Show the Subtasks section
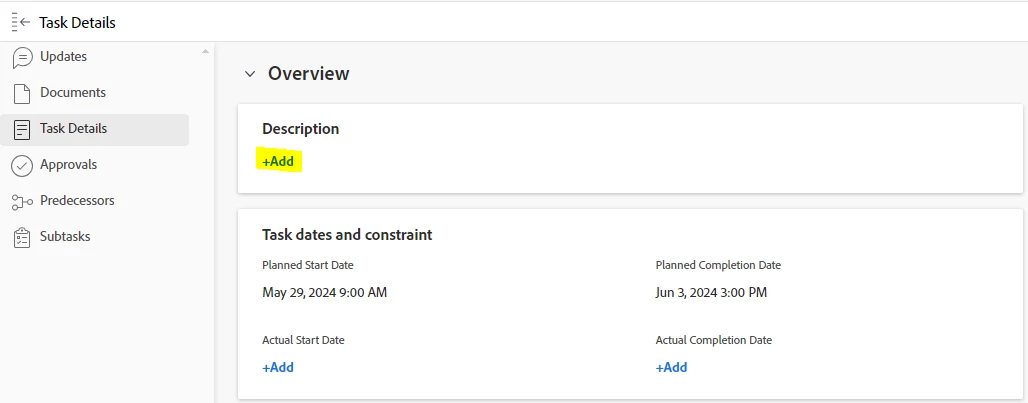 [65, 237]
